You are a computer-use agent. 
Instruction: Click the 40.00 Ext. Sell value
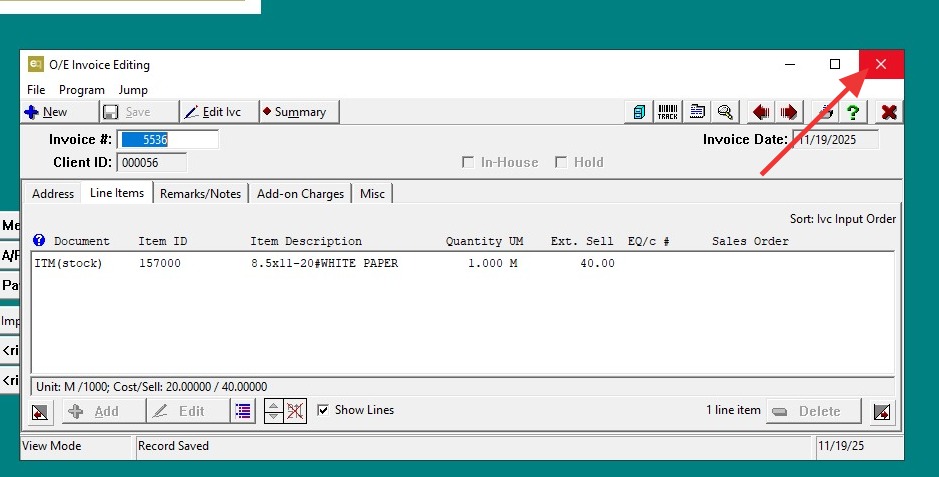tap(597, 263)
